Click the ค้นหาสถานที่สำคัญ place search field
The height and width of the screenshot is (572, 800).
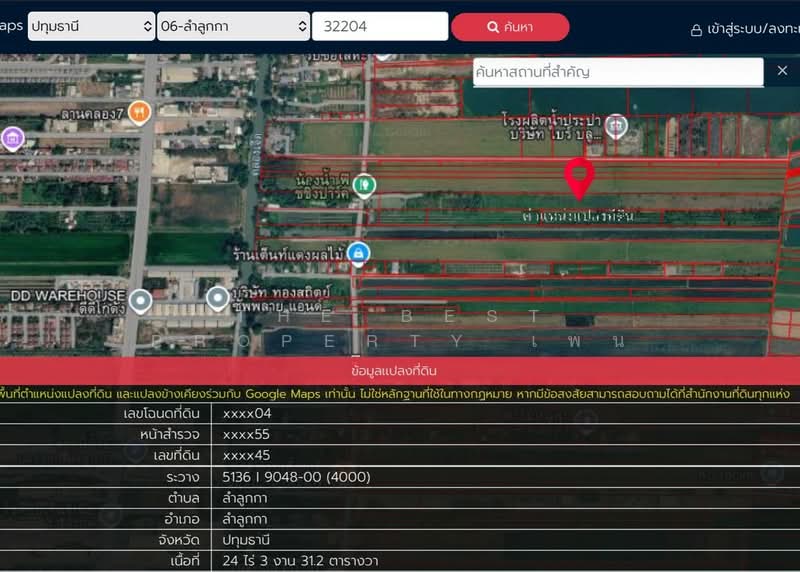tap(618, 72)
